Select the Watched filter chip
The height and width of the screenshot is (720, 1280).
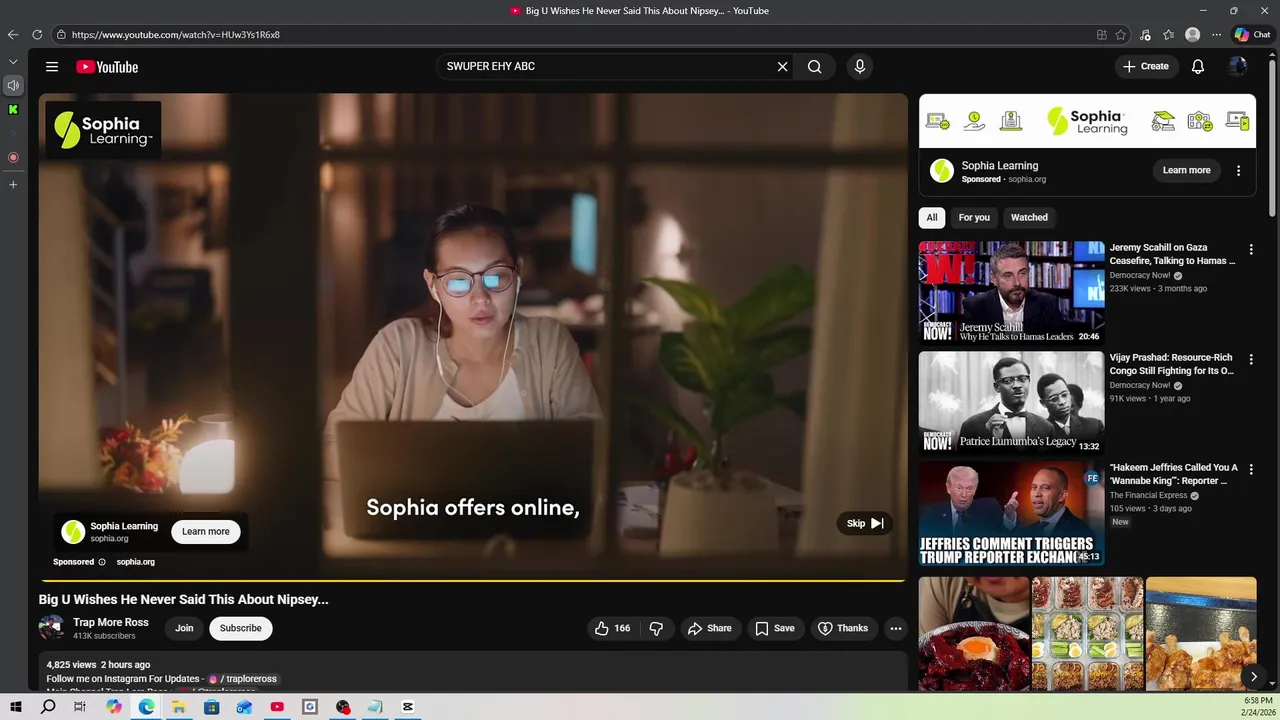[1029, 217]
